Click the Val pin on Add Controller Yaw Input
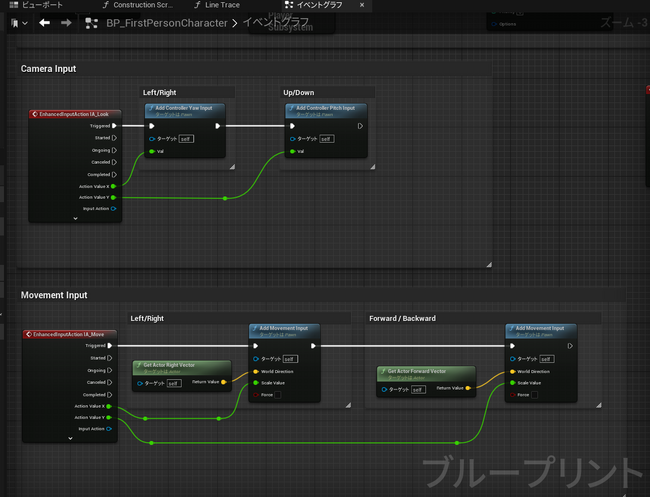Screen dimensions: 650x497 tap(151, 152)
